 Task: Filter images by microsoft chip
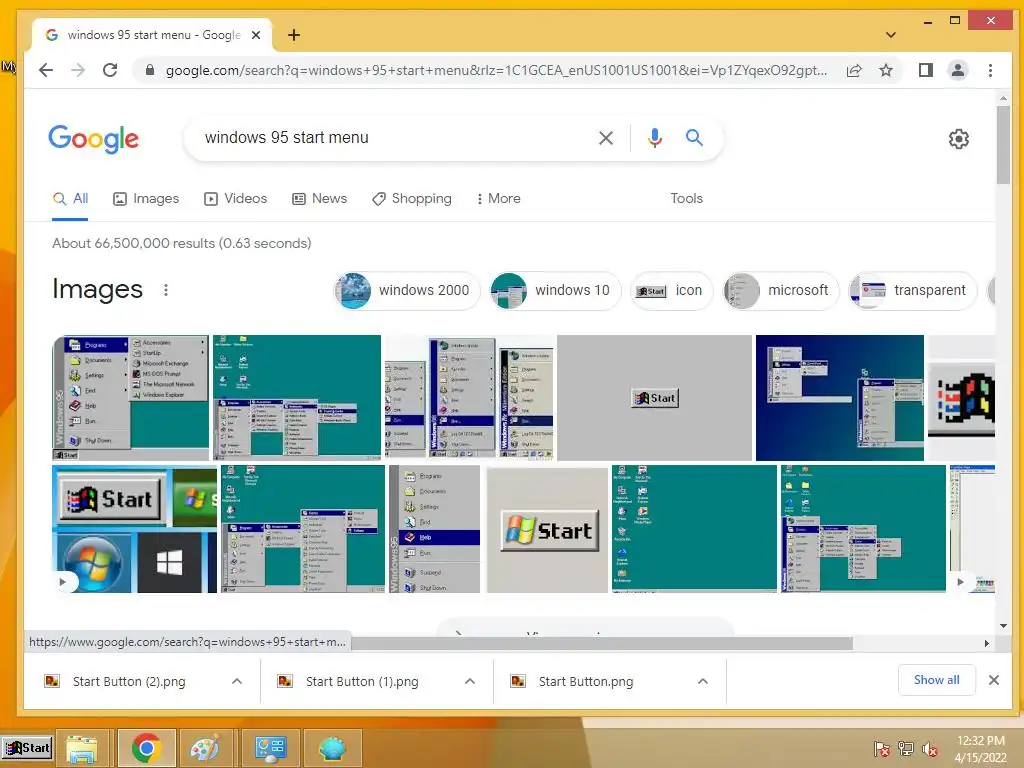(x=781, y=291)
